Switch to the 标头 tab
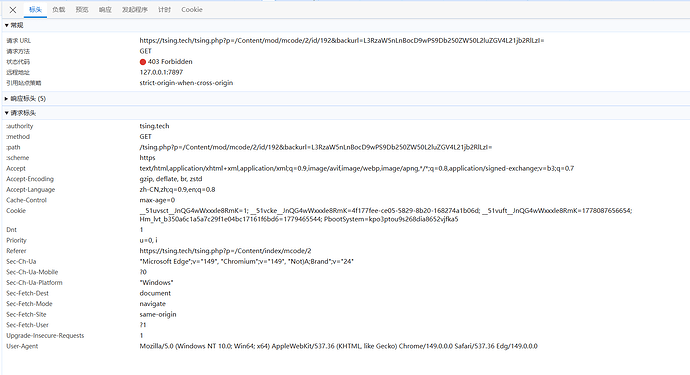Image resolution: width=690 pixels, height=375 pixels. coord(35,10)
